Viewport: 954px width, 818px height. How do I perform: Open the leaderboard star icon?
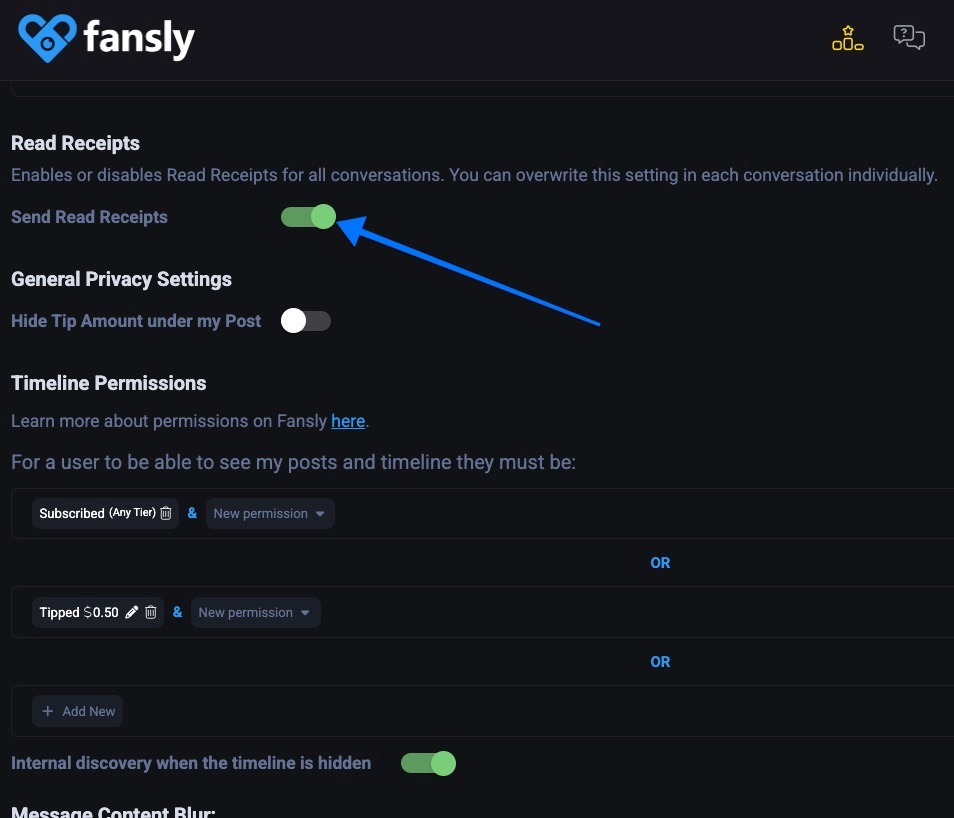[x=847, y=39]
